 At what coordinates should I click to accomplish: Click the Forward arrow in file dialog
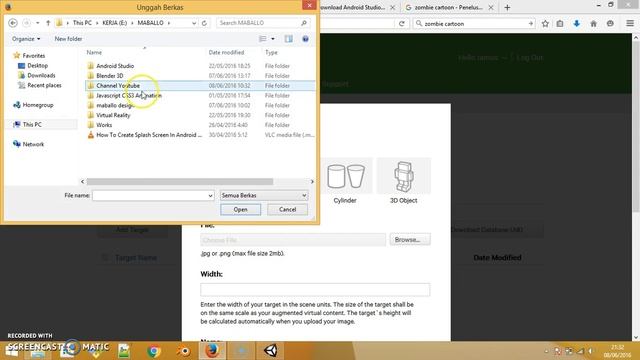point(27,23)
